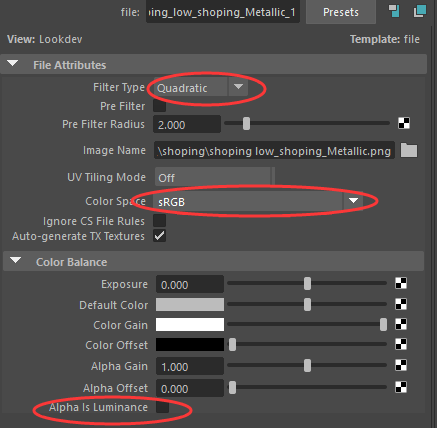This screenshot has height=428, width=437.
Task: Open the UV Tiling Mode dropdown
Action: [215, 177]
